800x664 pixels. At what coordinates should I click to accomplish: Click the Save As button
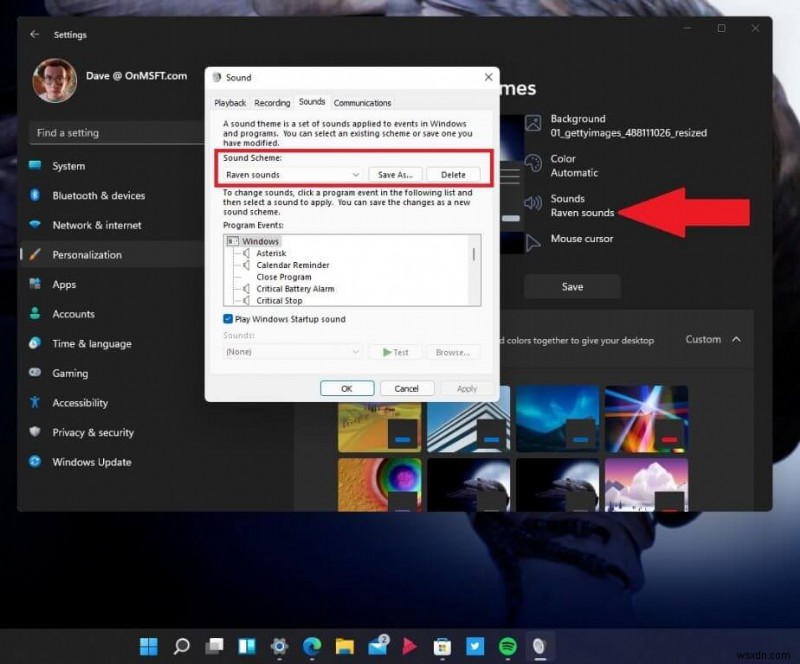tap(395, 174)
